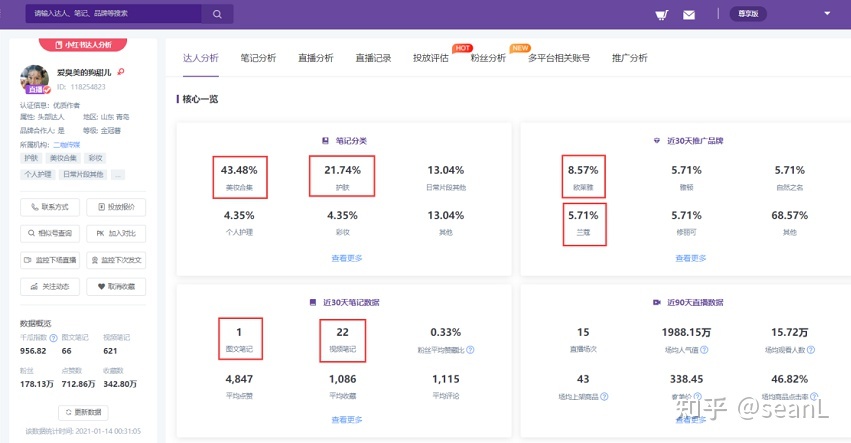The height and width of the screenshot is (443, 851).
Task: Open the 二咖传媒 agency link
Action: tap(67, 145)
